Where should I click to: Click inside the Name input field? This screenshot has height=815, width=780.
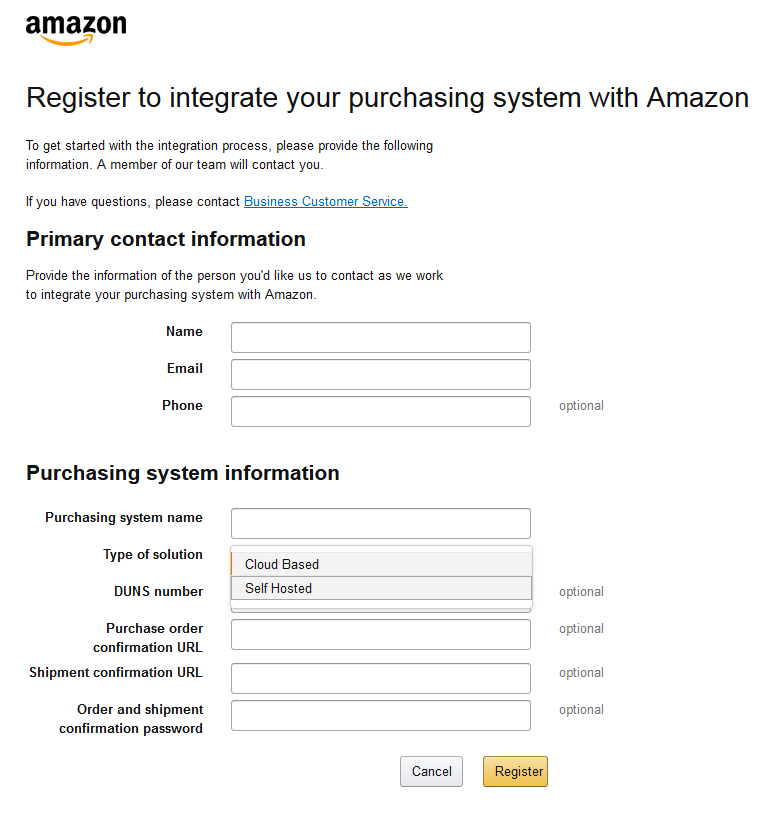(x=380, y=337)
